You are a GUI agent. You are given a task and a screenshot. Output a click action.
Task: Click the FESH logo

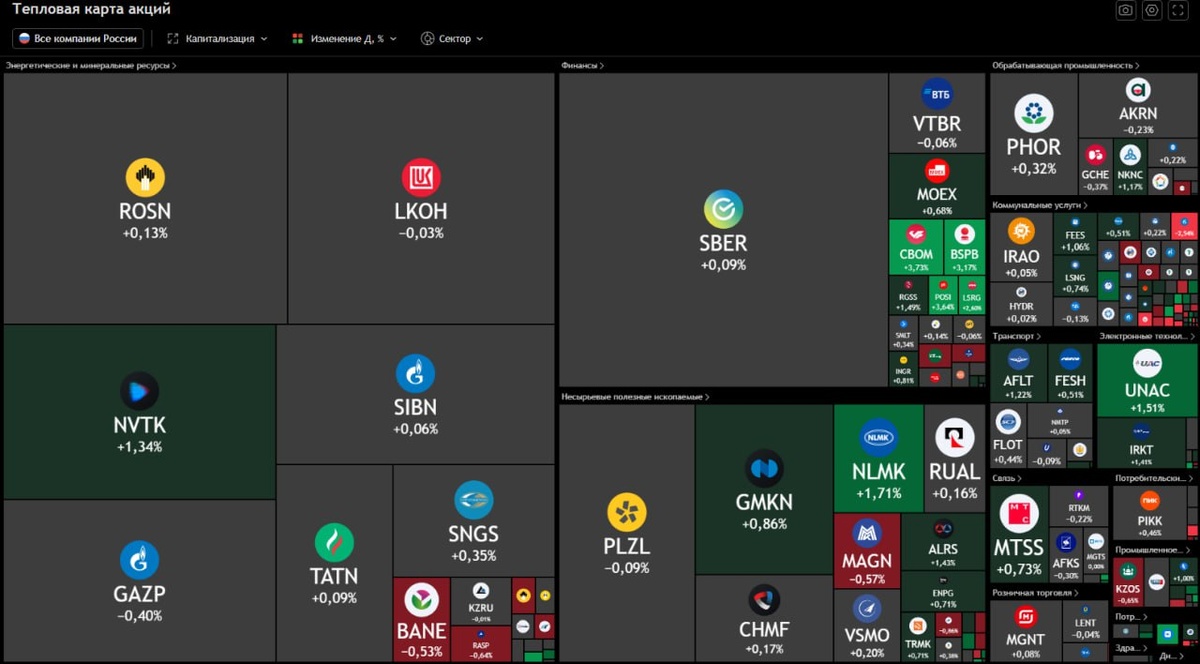[1070, 359]
